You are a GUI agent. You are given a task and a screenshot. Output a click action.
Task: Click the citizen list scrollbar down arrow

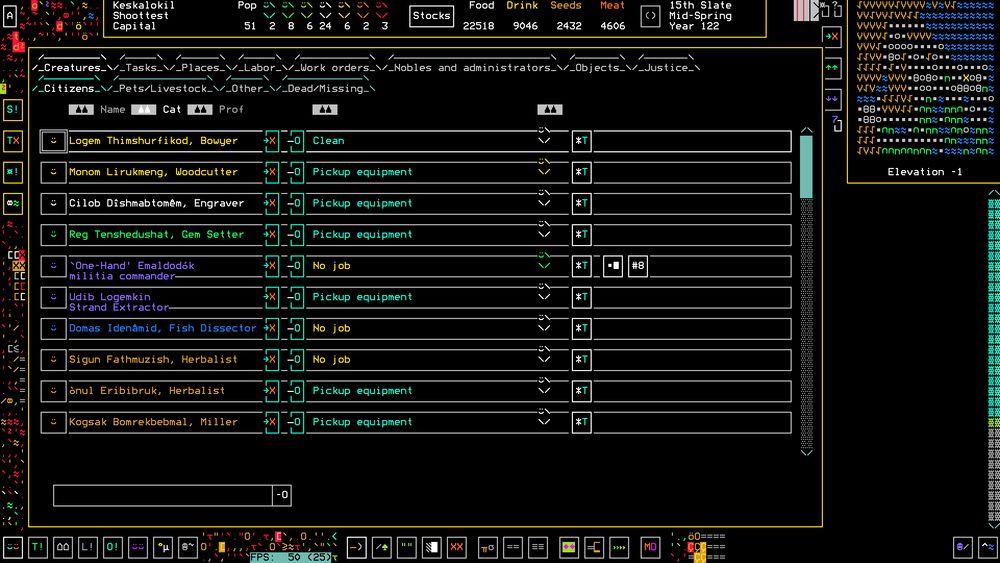806,452
